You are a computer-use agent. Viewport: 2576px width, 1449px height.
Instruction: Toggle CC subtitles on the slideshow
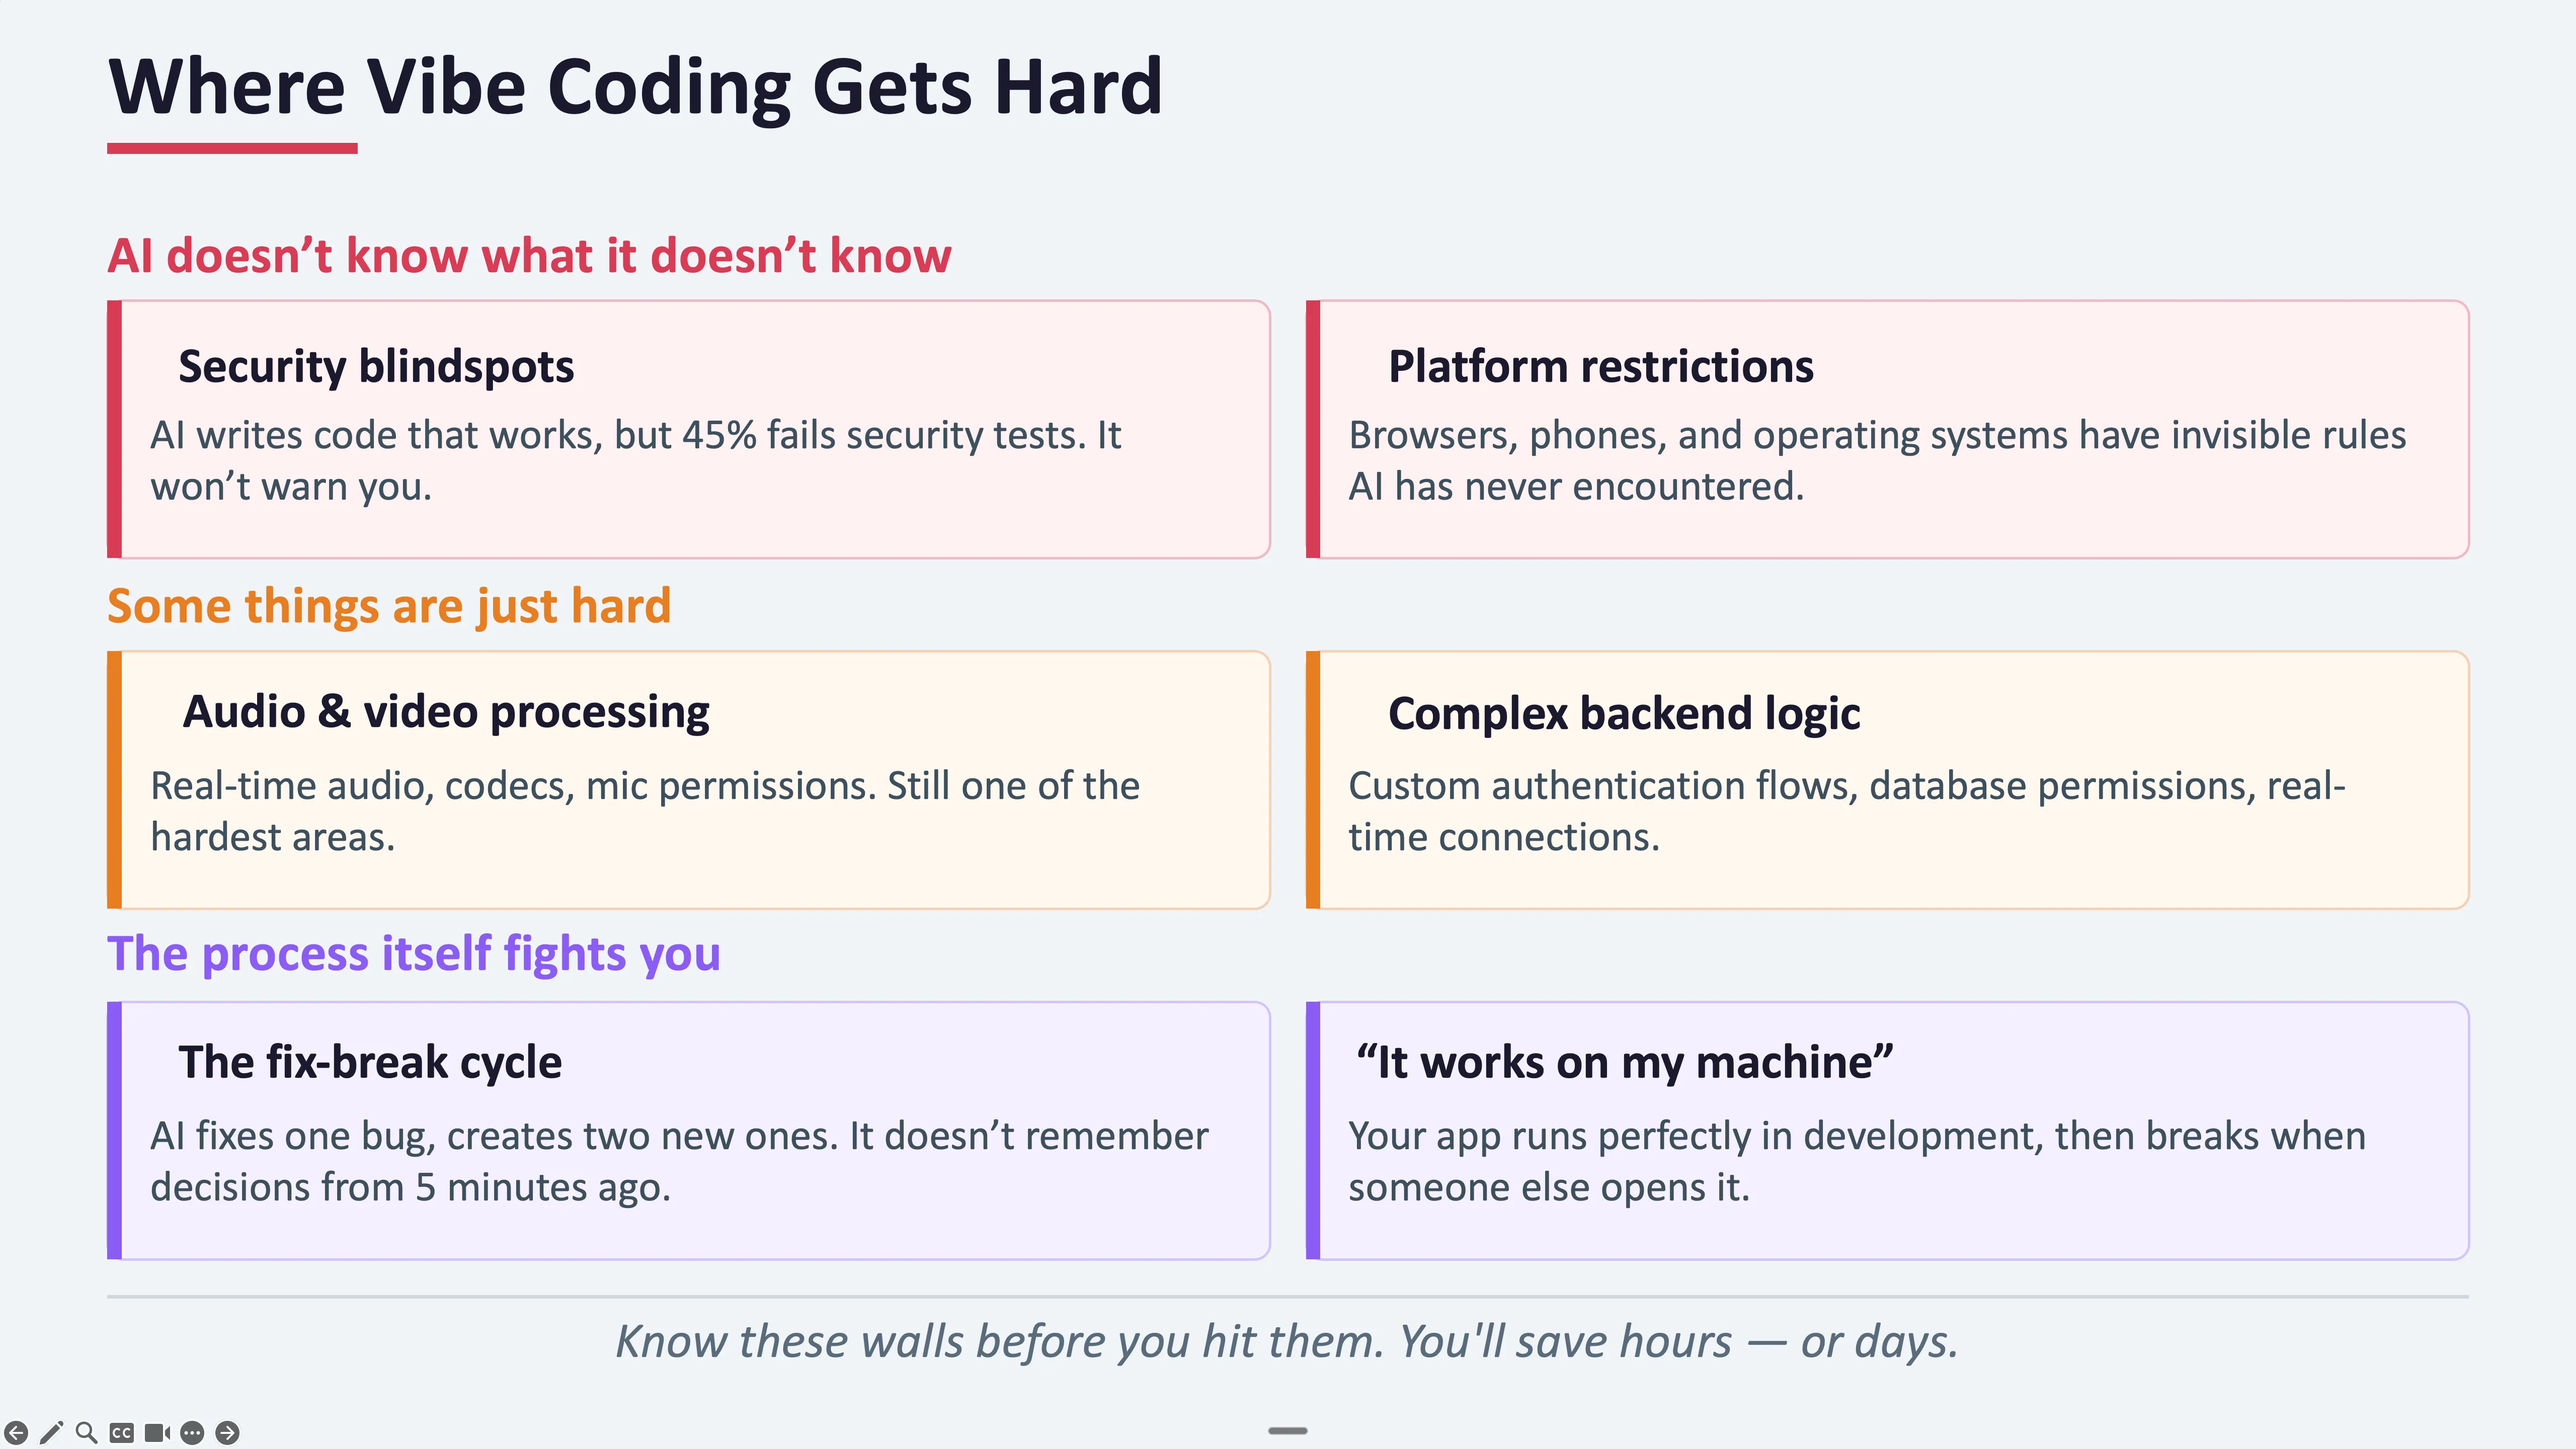(x=121, y=1432)
